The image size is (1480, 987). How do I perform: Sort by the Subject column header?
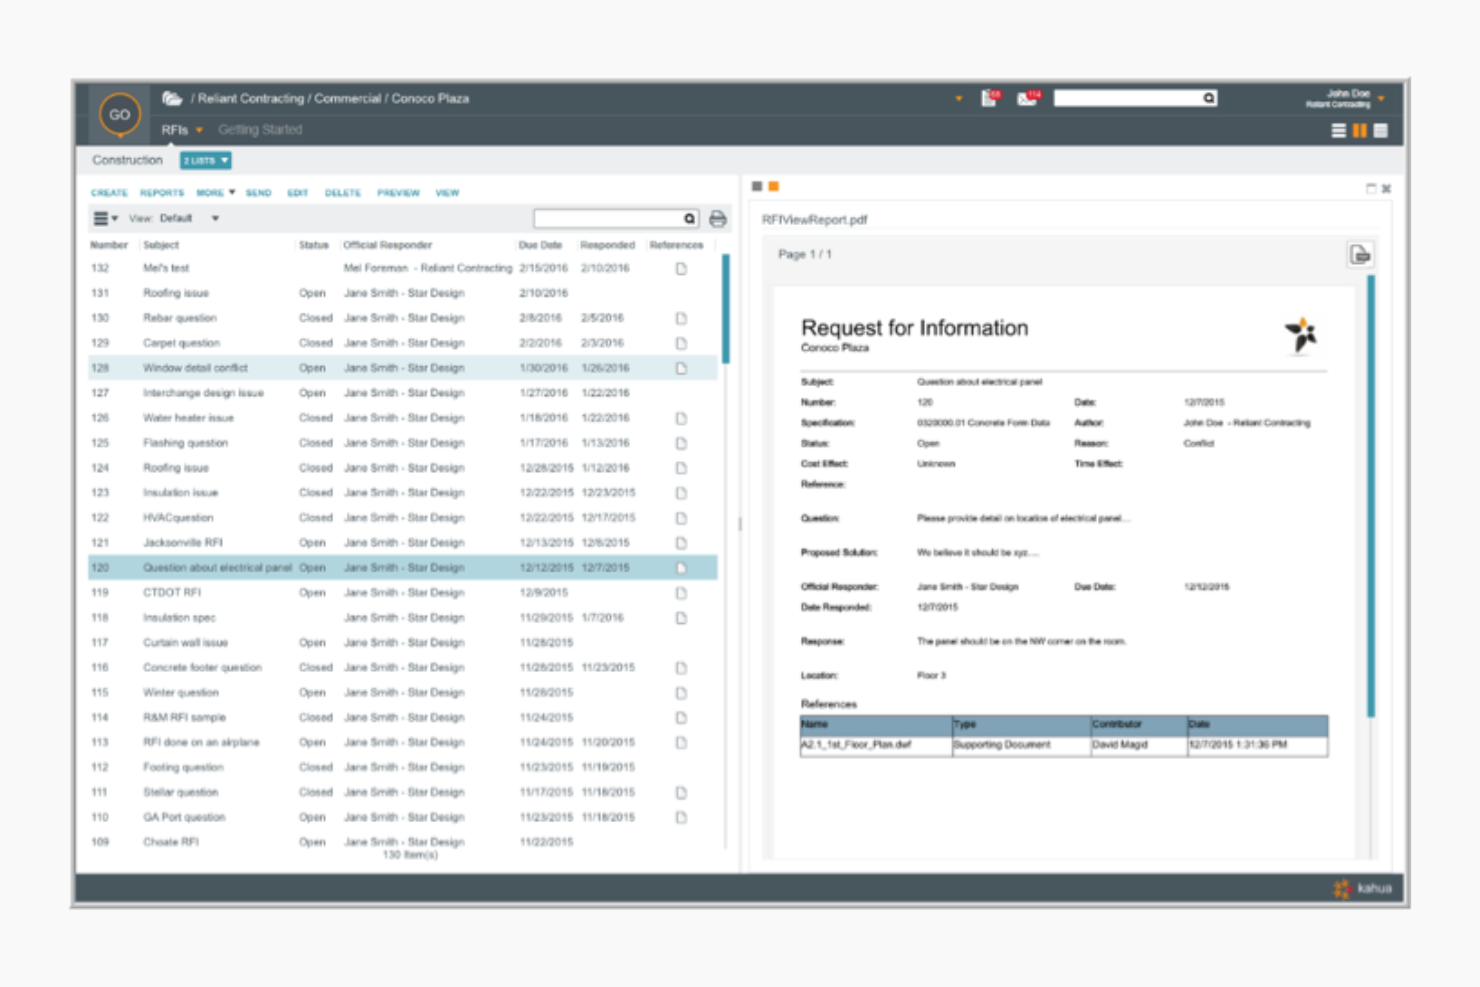[x=161, y=245]
